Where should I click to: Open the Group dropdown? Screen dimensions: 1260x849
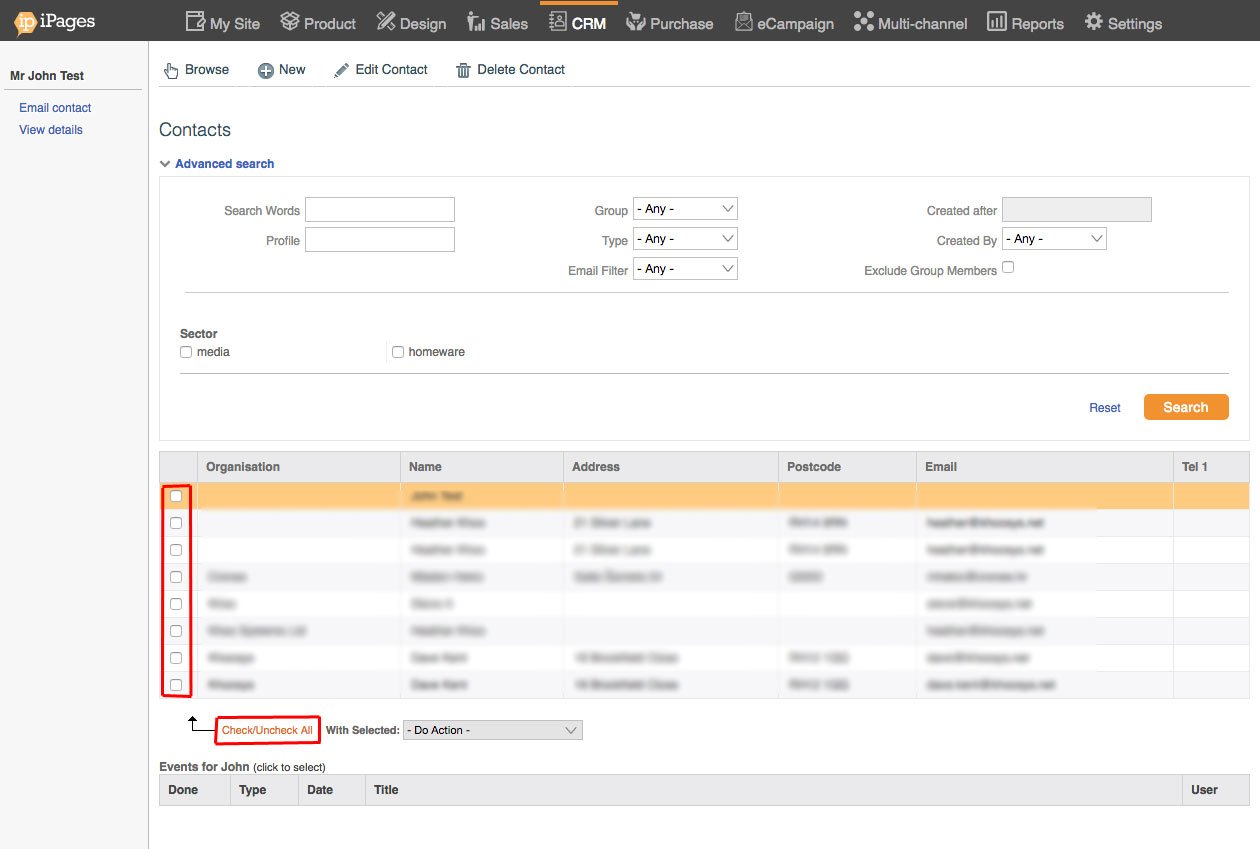point(685,209)
